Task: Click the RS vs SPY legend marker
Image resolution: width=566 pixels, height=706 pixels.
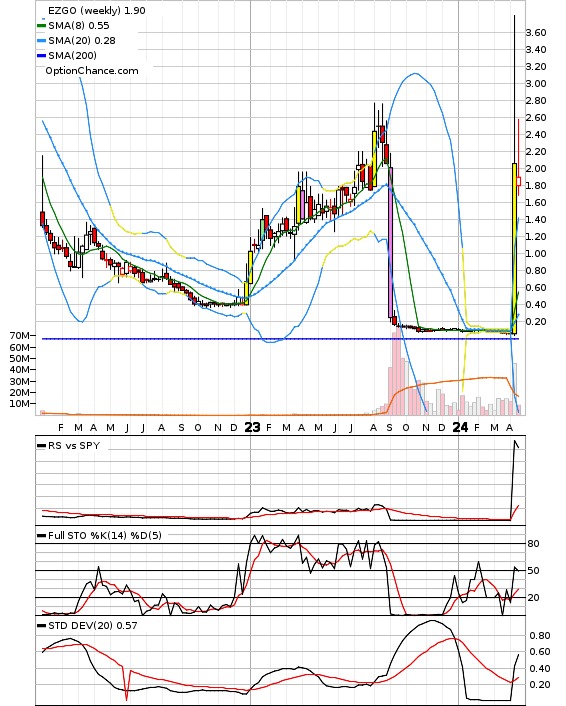Action: [41, 446]
